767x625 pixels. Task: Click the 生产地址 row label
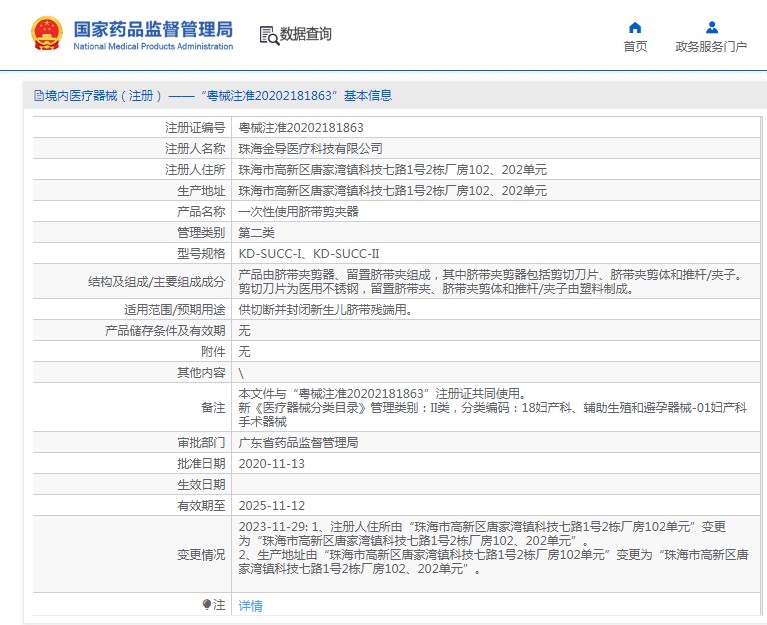coord(201,191)
